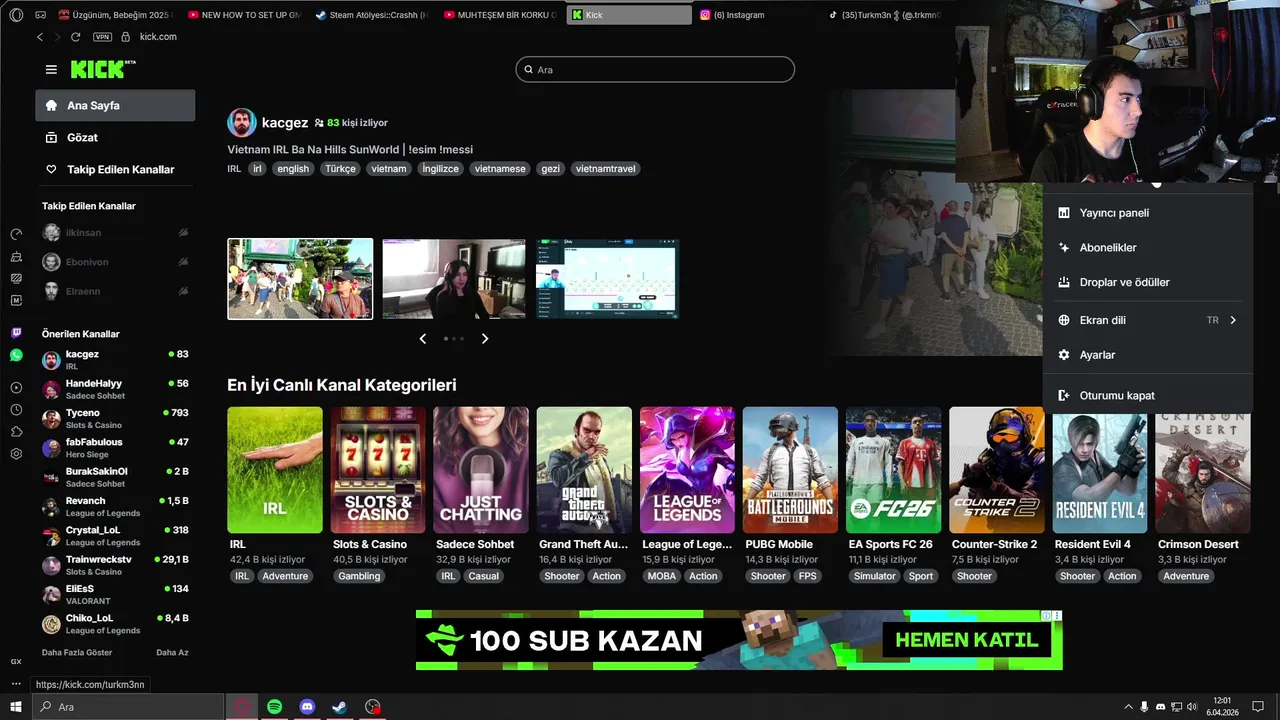Screen dimensions: 1280x720
Task: Go back with browser back arrow
Action: coord(40,37)
